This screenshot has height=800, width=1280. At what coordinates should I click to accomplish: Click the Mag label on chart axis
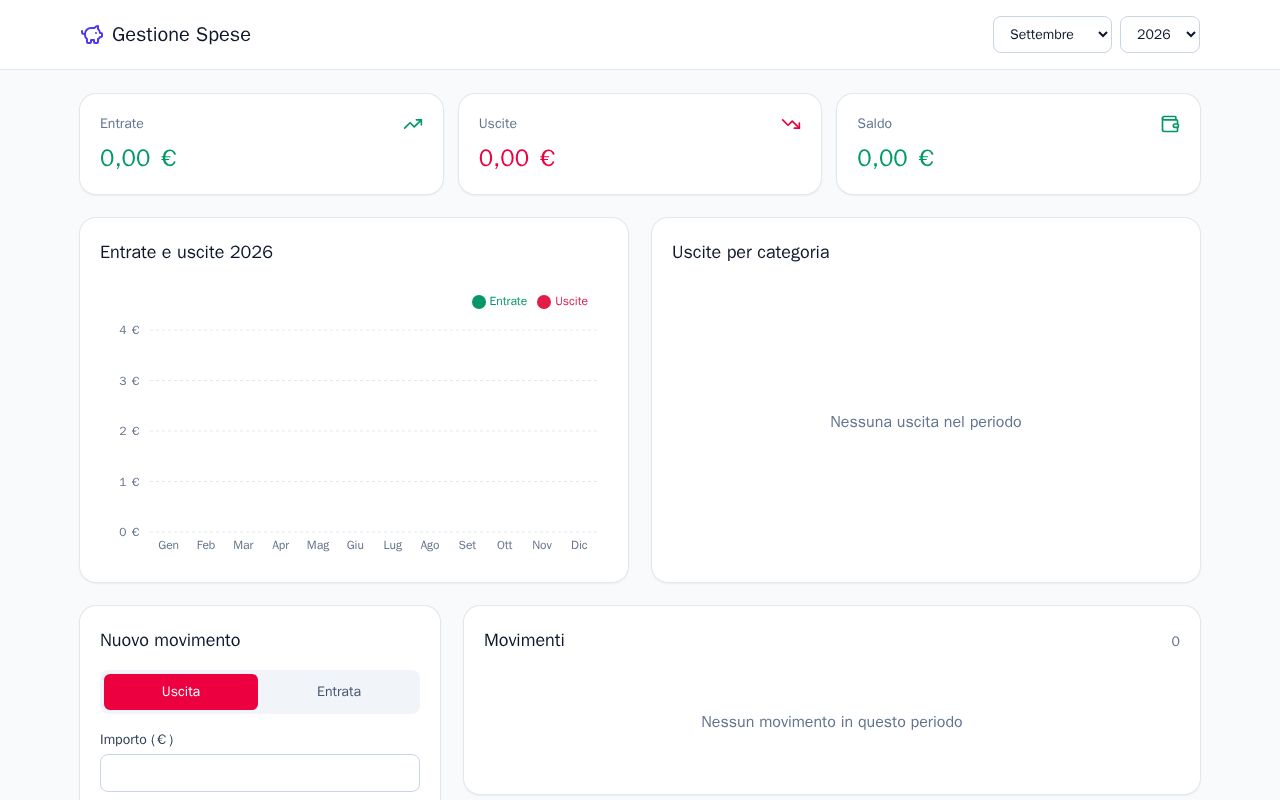[x=318, y=545]
